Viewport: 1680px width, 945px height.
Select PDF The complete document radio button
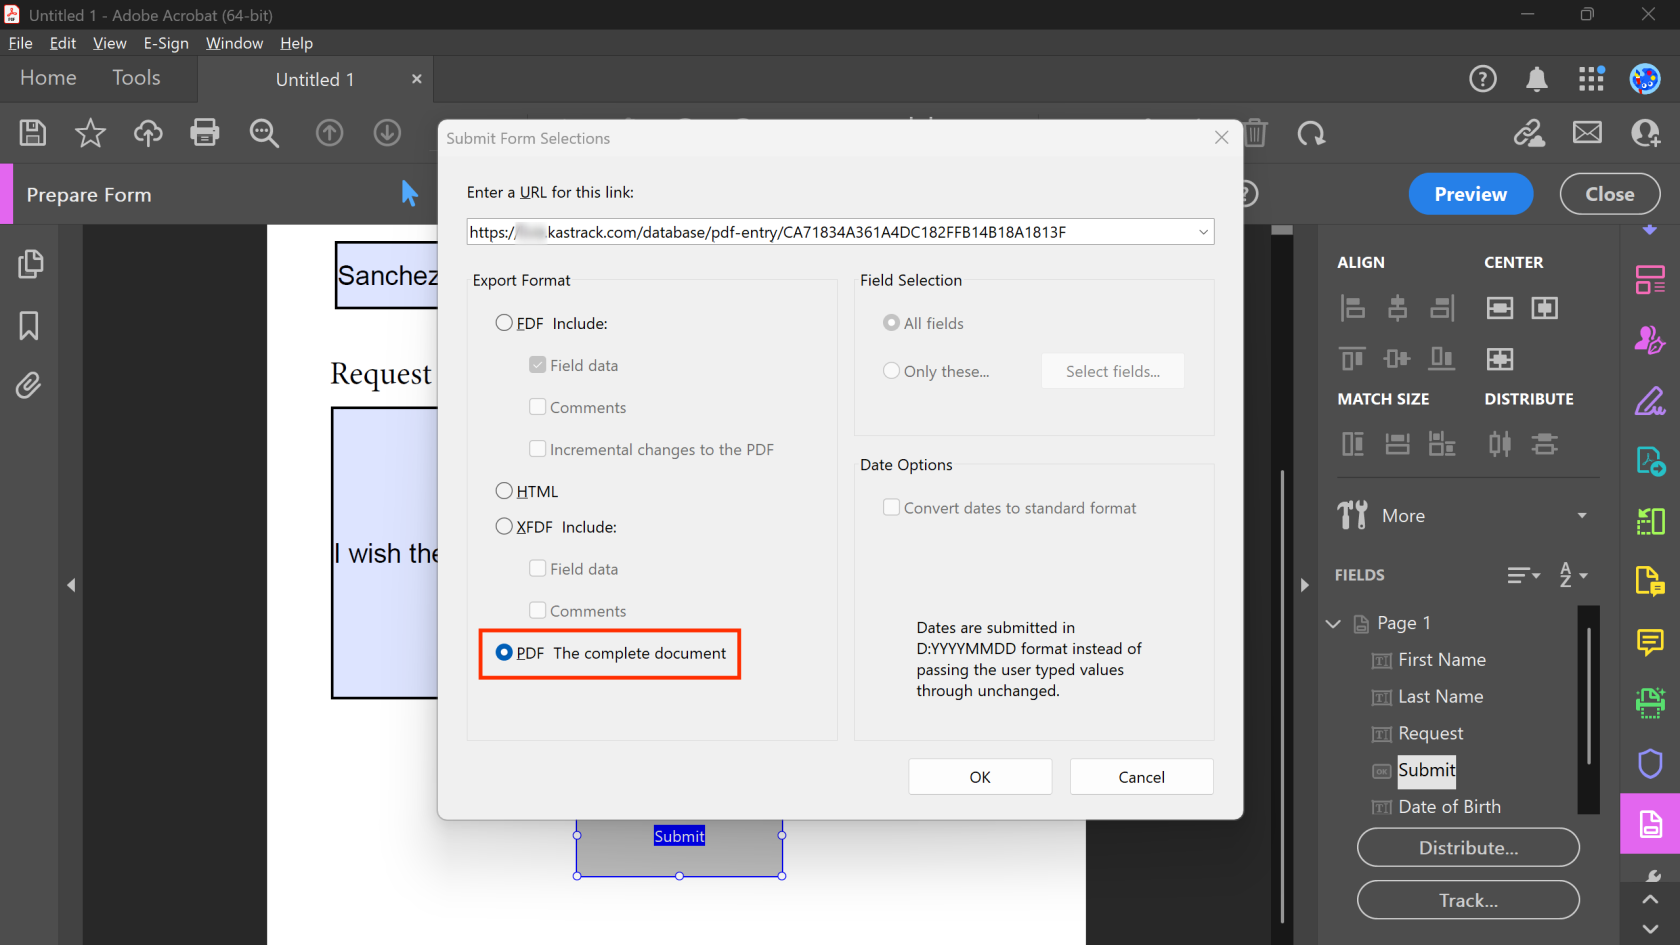pyautogui.click(x=504, y=653)
